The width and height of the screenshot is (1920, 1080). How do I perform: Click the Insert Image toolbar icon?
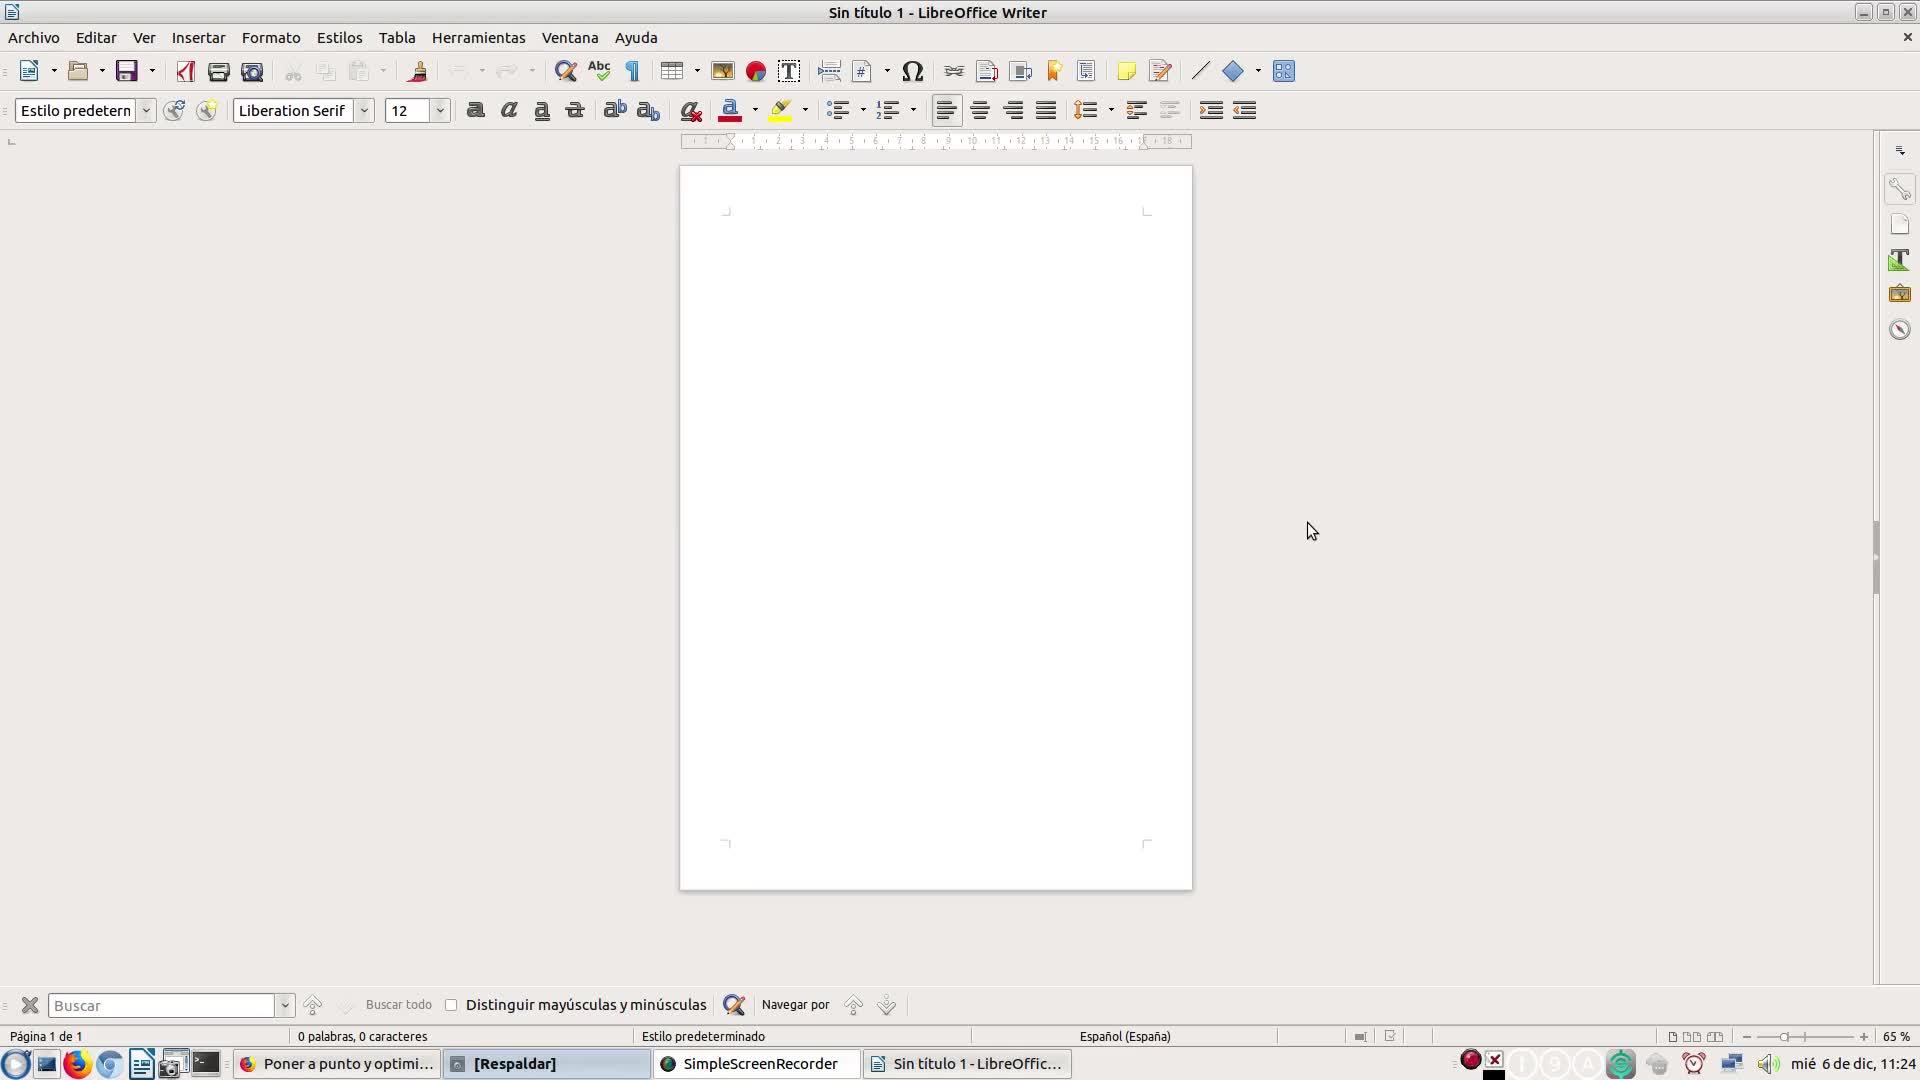coord(722,71)
